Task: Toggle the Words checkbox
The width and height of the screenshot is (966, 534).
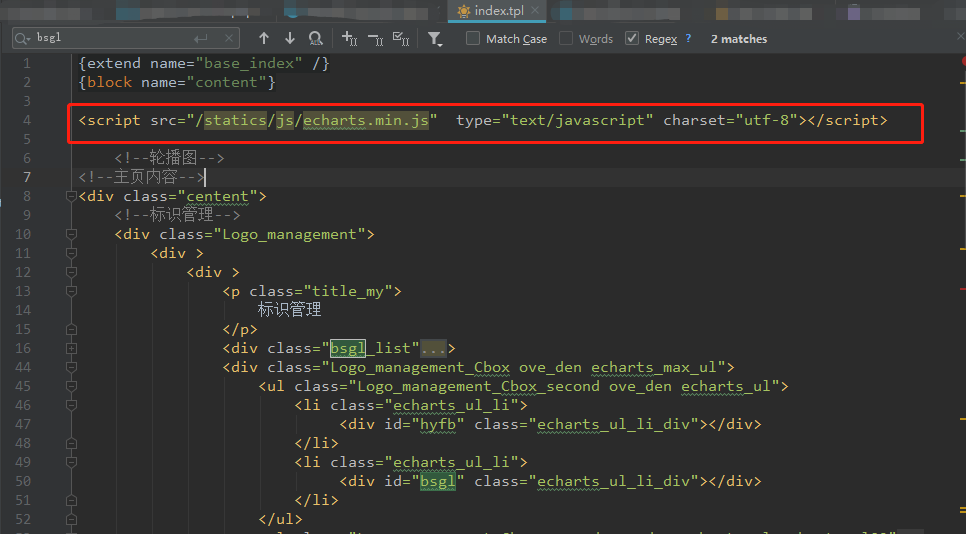Action: 566,38
